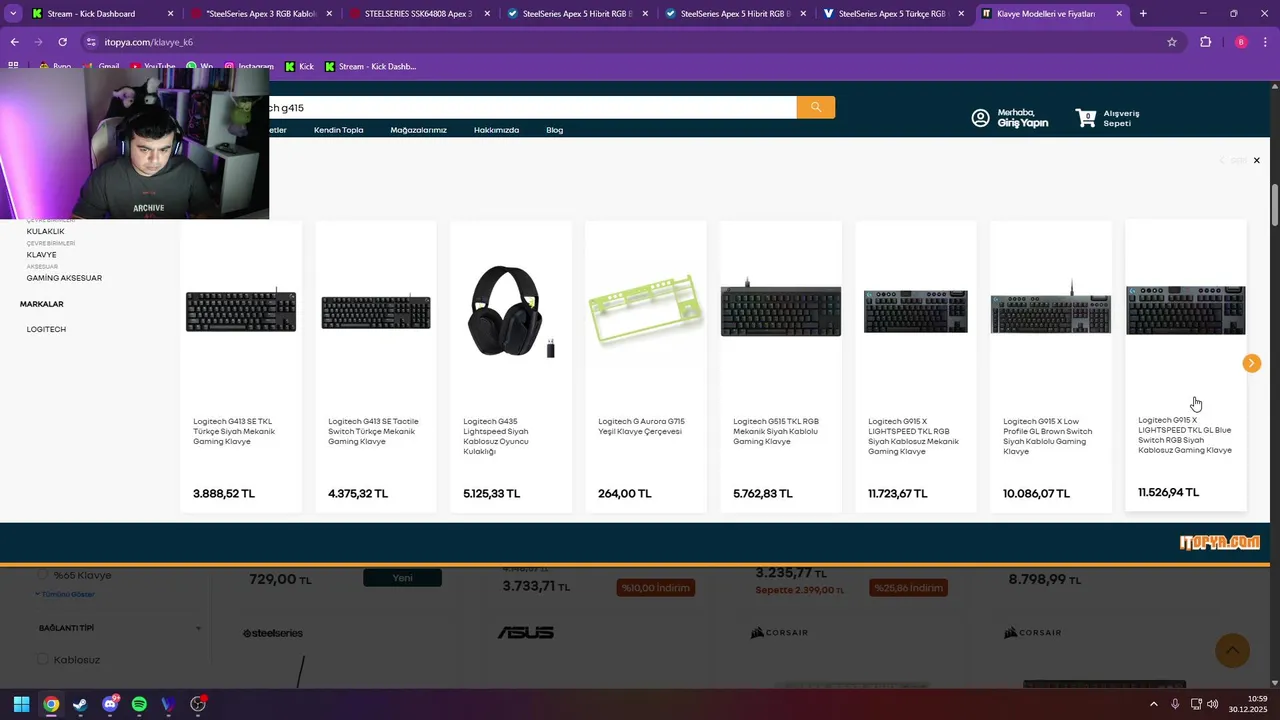The image size is (1280, 720).
Task: Open Stream - Kick Dashboard bookmark
Action: point(370,66)
